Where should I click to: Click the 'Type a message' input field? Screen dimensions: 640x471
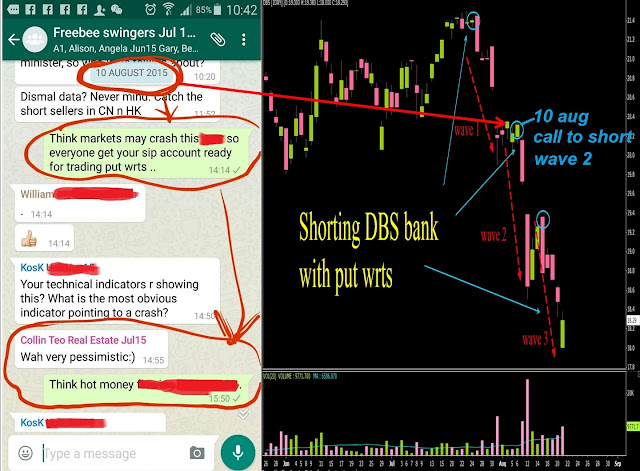(x=110, y=453)
